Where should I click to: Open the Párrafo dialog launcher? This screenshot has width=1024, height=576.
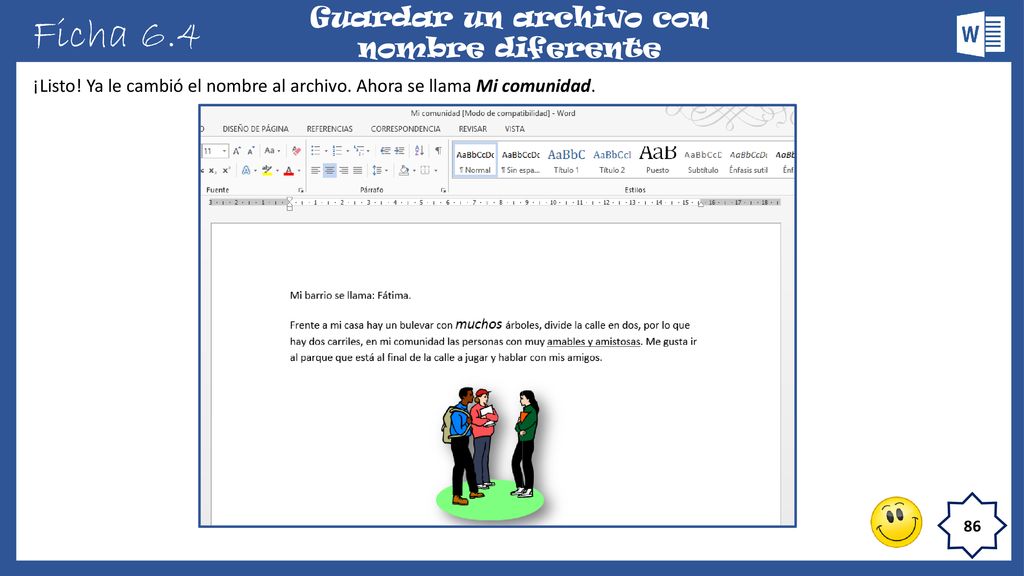443,190
